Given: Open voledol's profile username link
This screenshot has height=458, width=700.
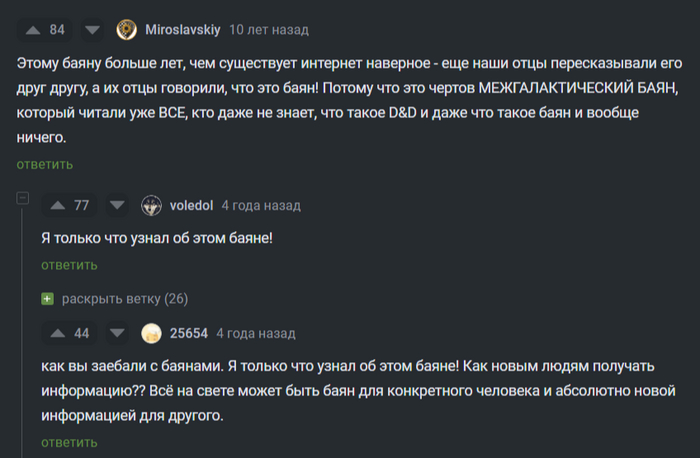Looking at the screenshot, I should coord(191,205).
